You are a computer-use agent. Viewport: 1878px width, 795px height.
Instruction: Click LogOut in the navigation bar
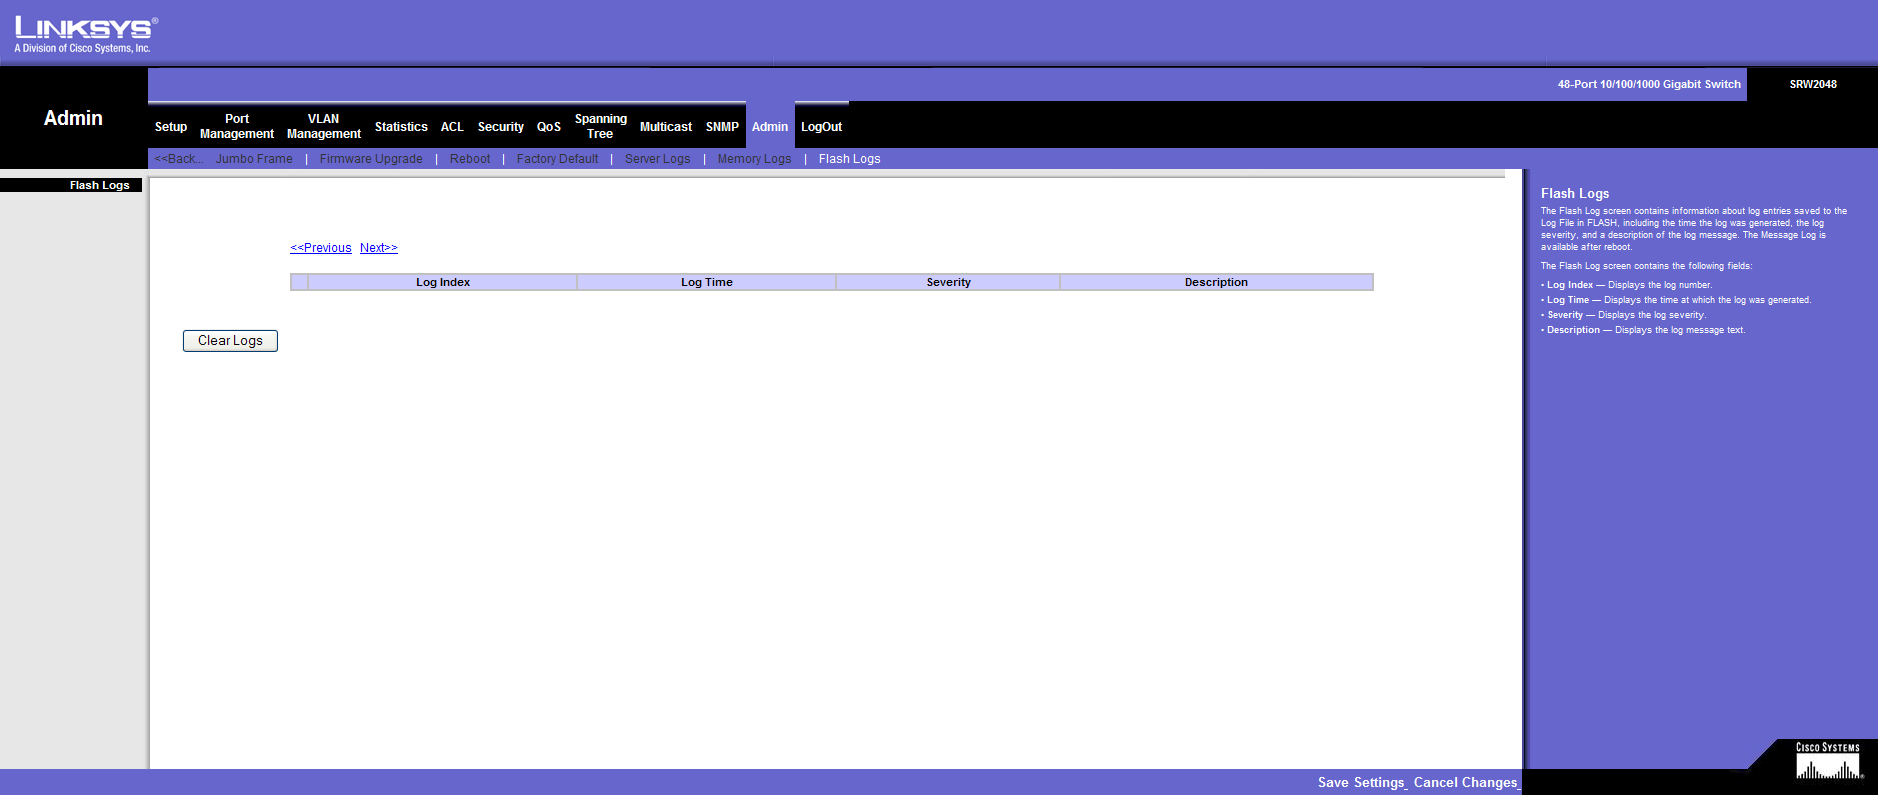click(x=821, y=127)
